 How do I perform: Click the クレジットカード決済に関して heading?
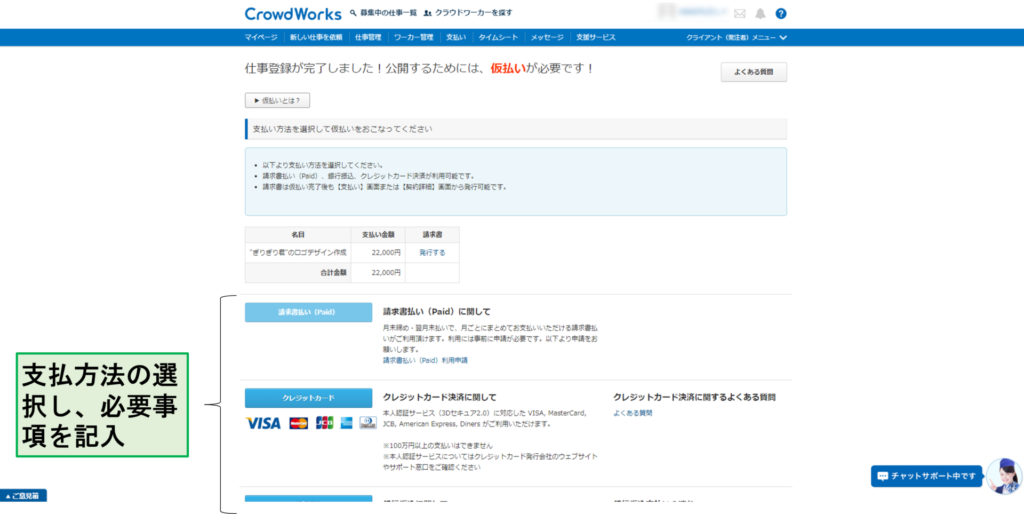point(440,397)
